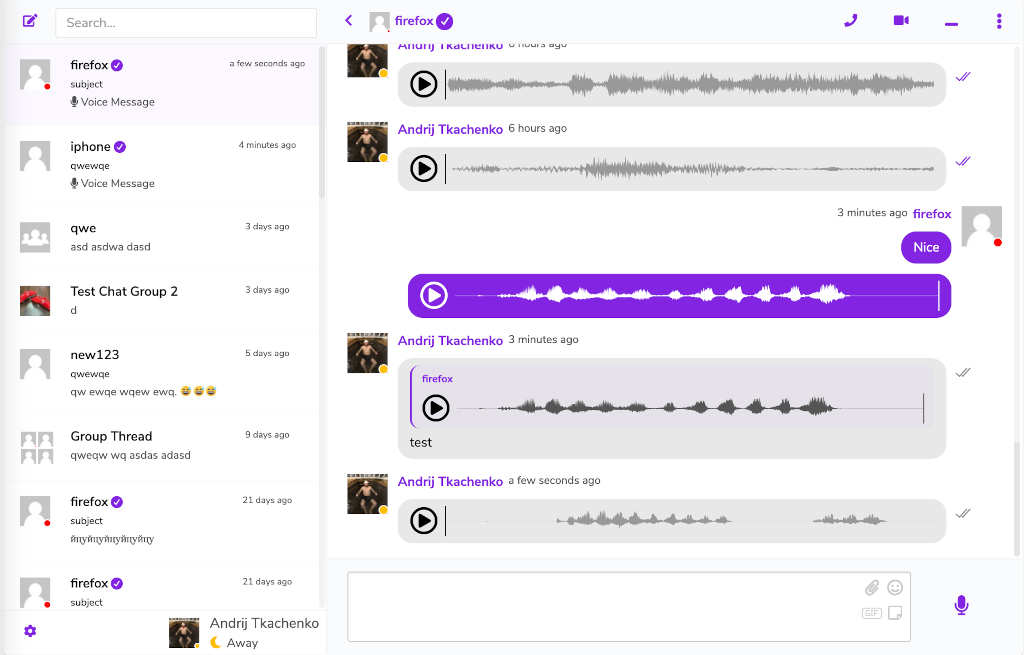Open the emoji picker

pos(895,588)
